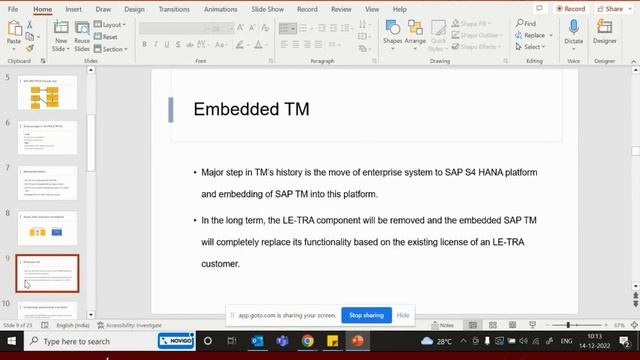This screenshot has height=360, width=640.
Task: Switch to the Insert tab
Action: [x=73, y=9]
